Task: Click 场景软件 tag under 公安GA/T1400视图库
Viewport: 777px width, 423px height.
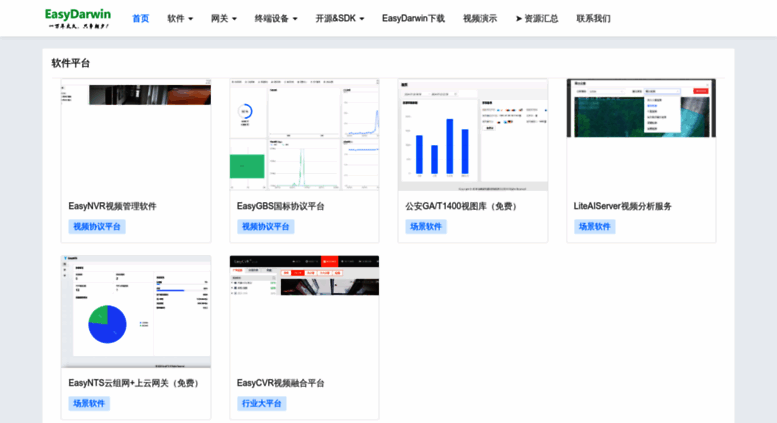Action: pos(426,226)
